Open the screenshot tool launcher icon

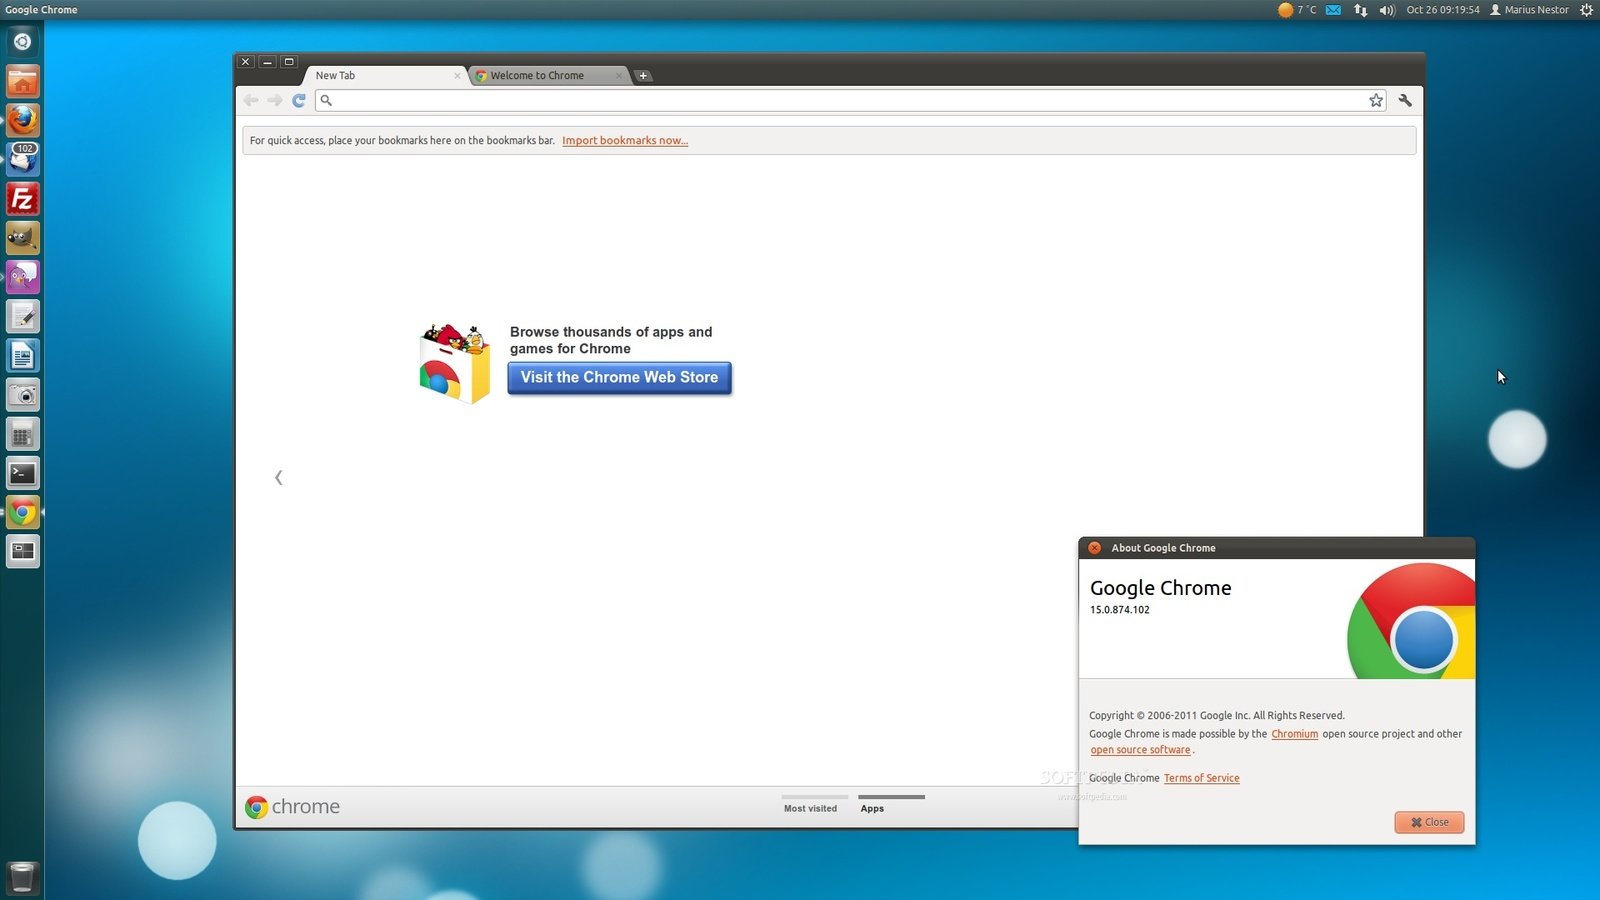click(22, 395)
